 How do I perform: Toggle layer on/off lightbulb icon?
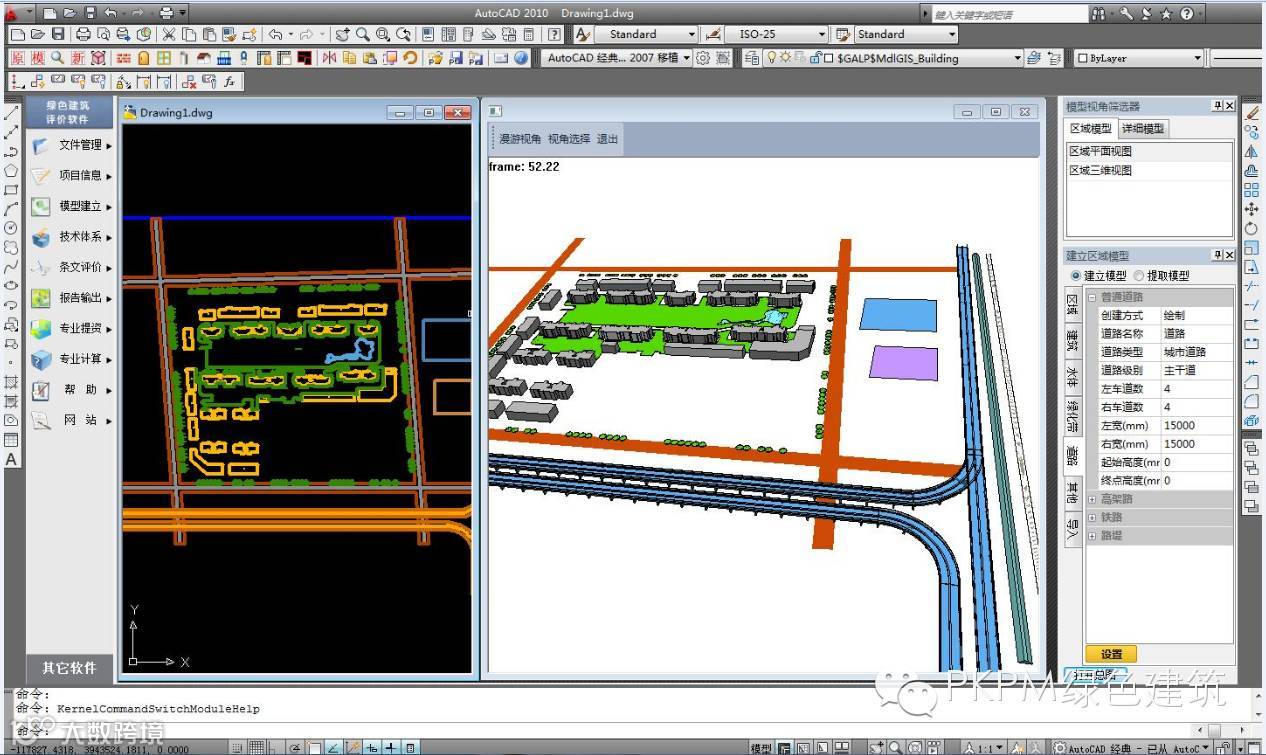(772, 58)
